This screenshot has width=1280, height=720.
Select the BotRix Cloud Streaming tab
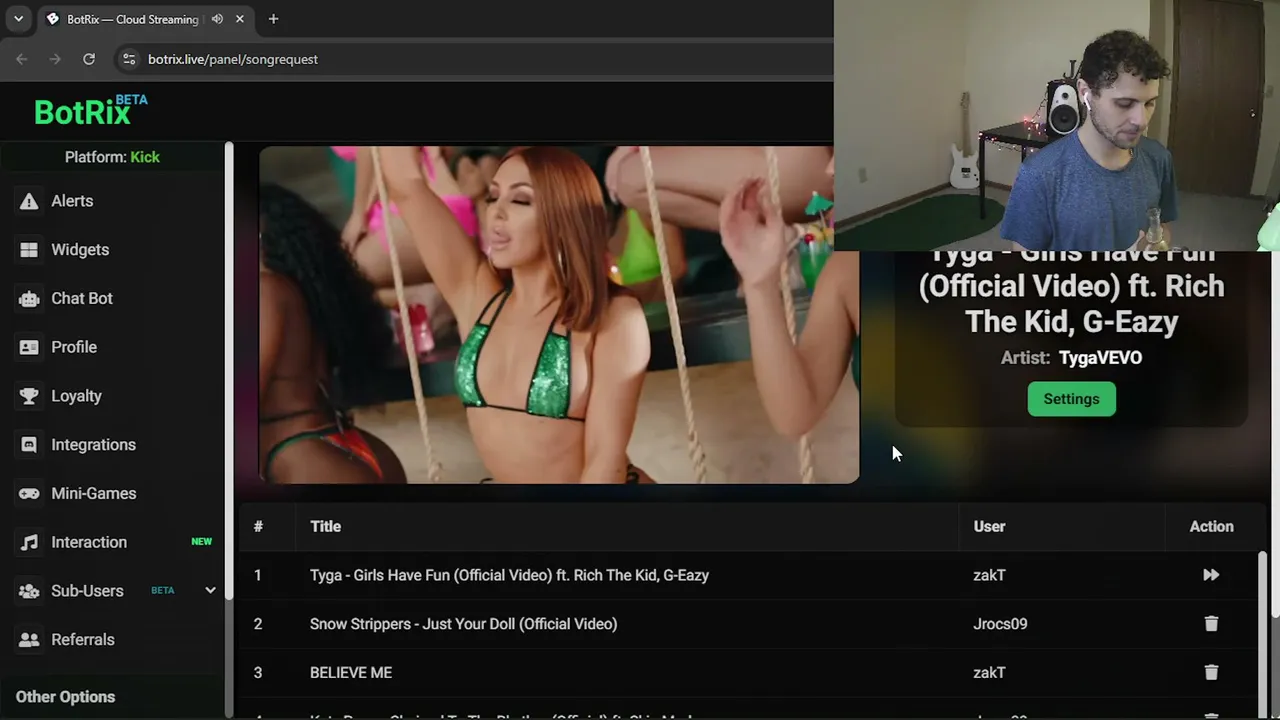pos(146,19)
